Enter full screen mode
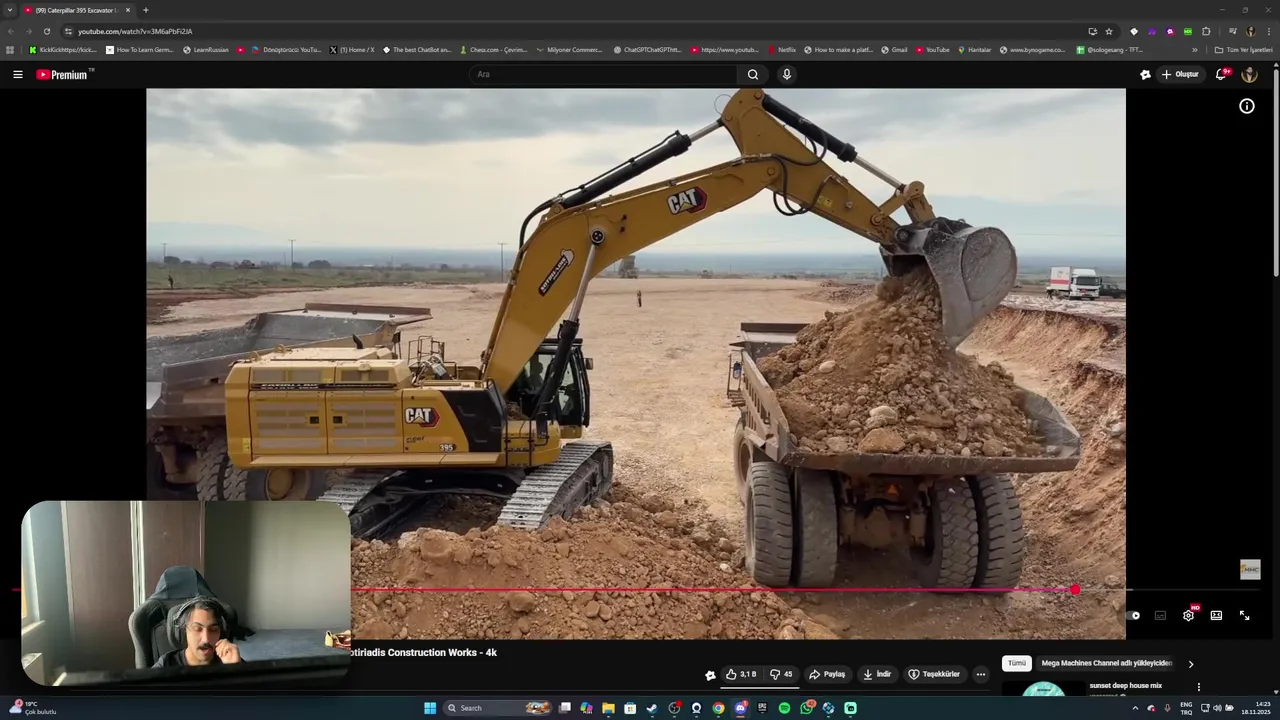Screen dimensions: 1280x720 coord(1244,616)
